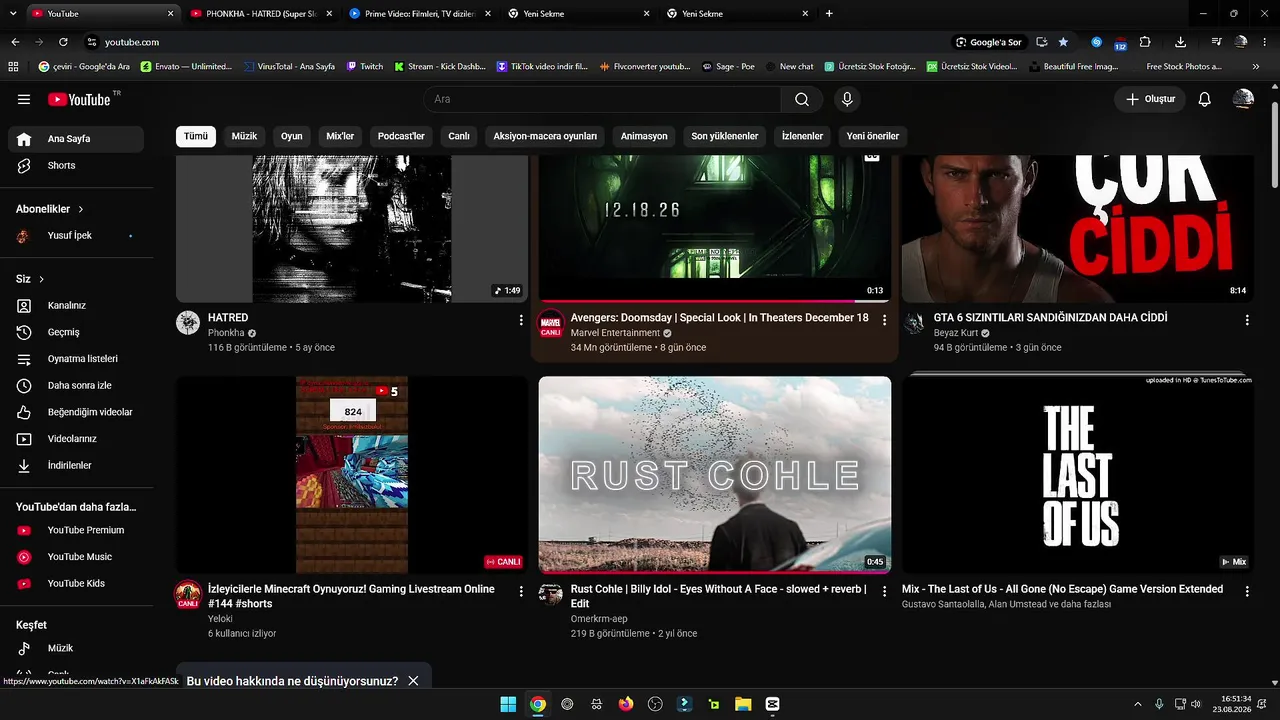
Task: Click the Ara search input field
Action: (603, 99)
